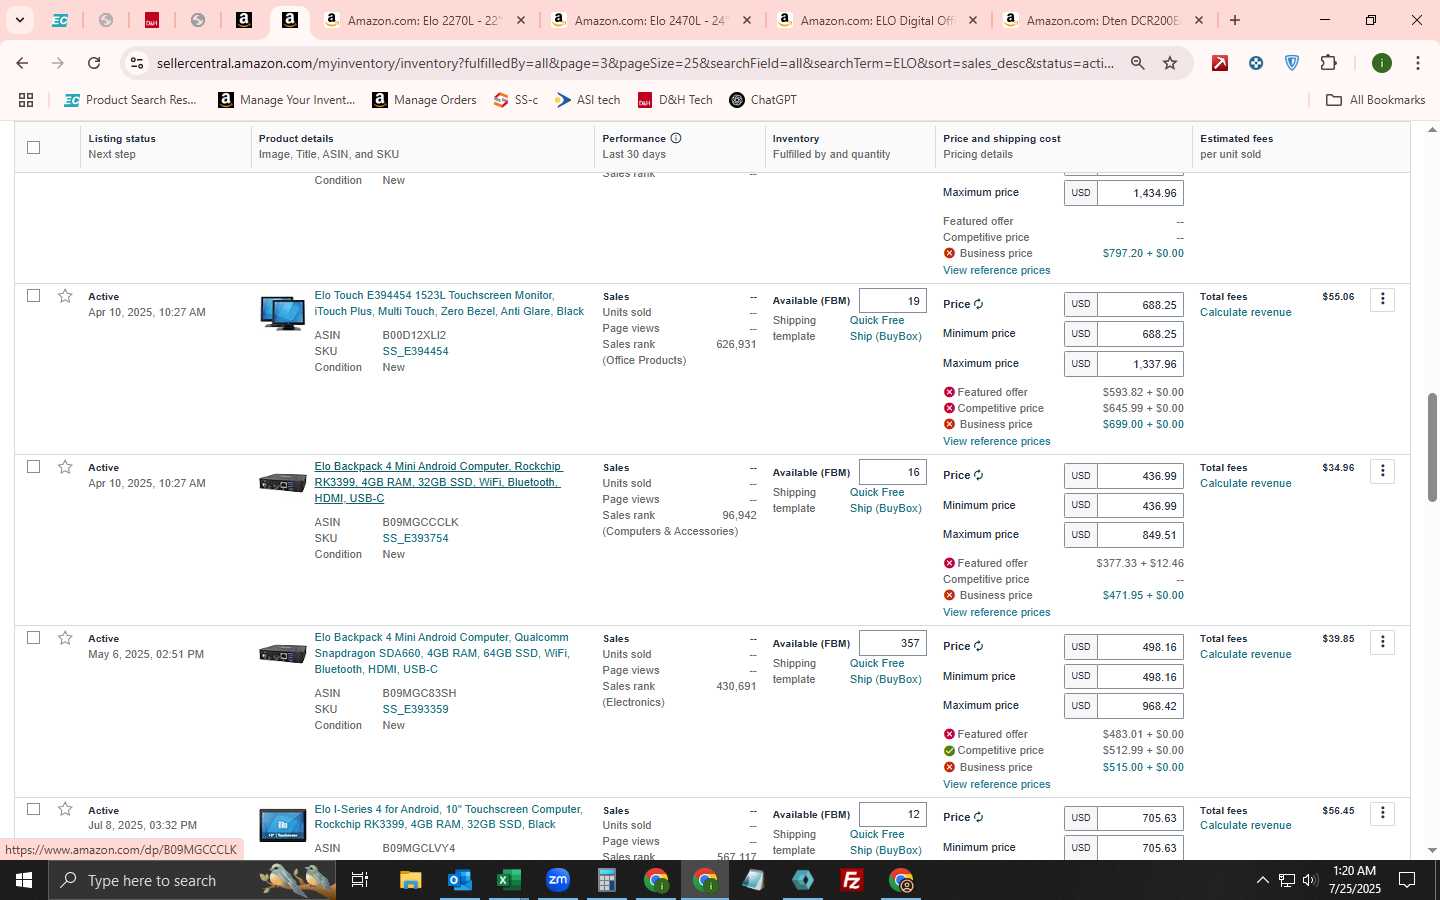Open Quick Free Ship template for E394454
This screenshot has height=900, width=1440.
885,328
